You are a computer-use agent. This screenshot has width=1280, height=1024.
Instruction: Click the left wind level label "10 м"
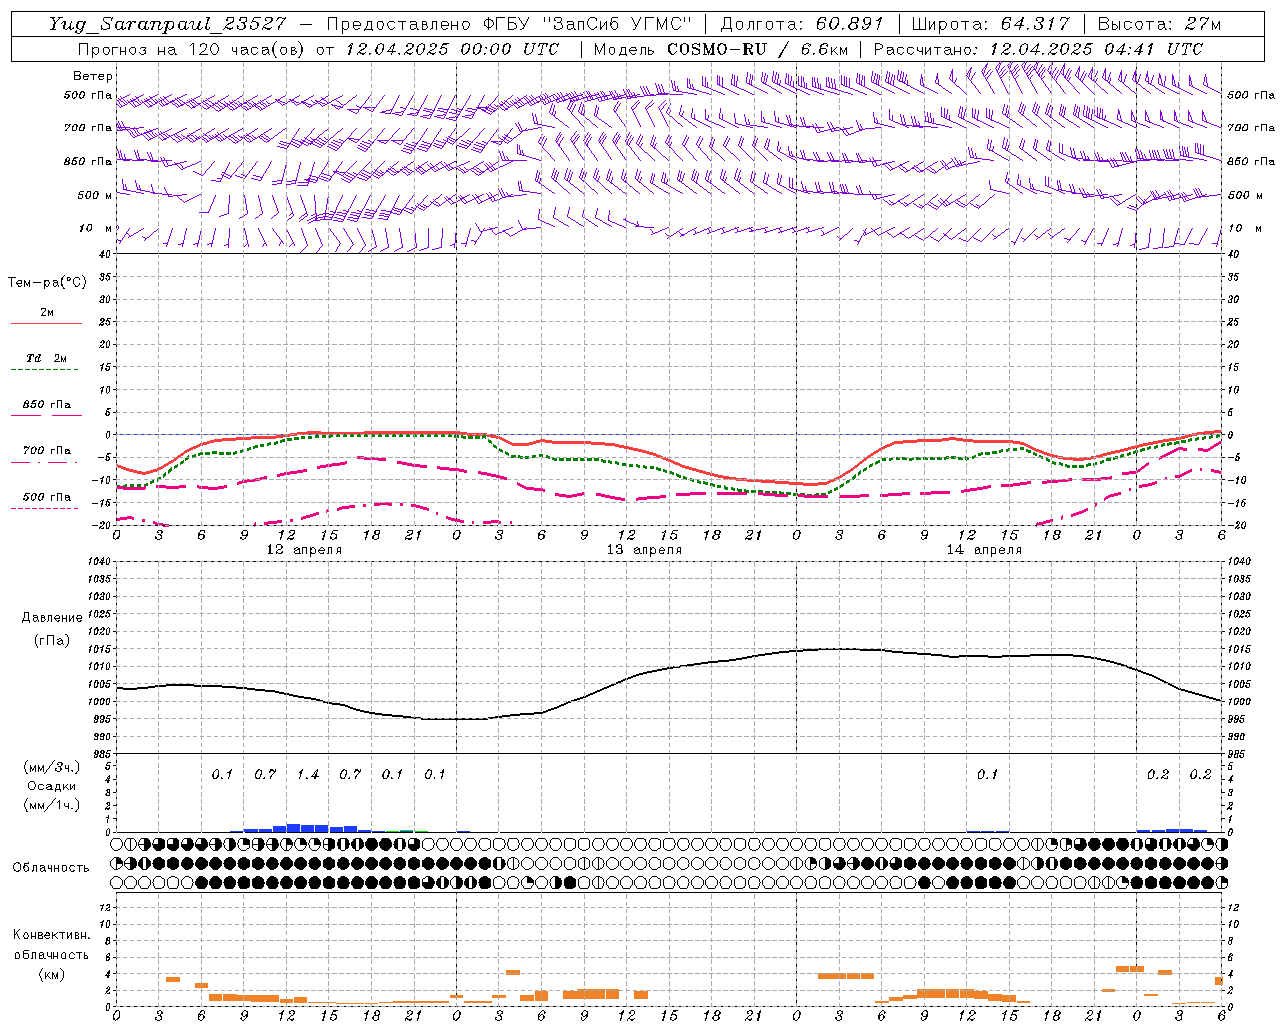(95, 228)
